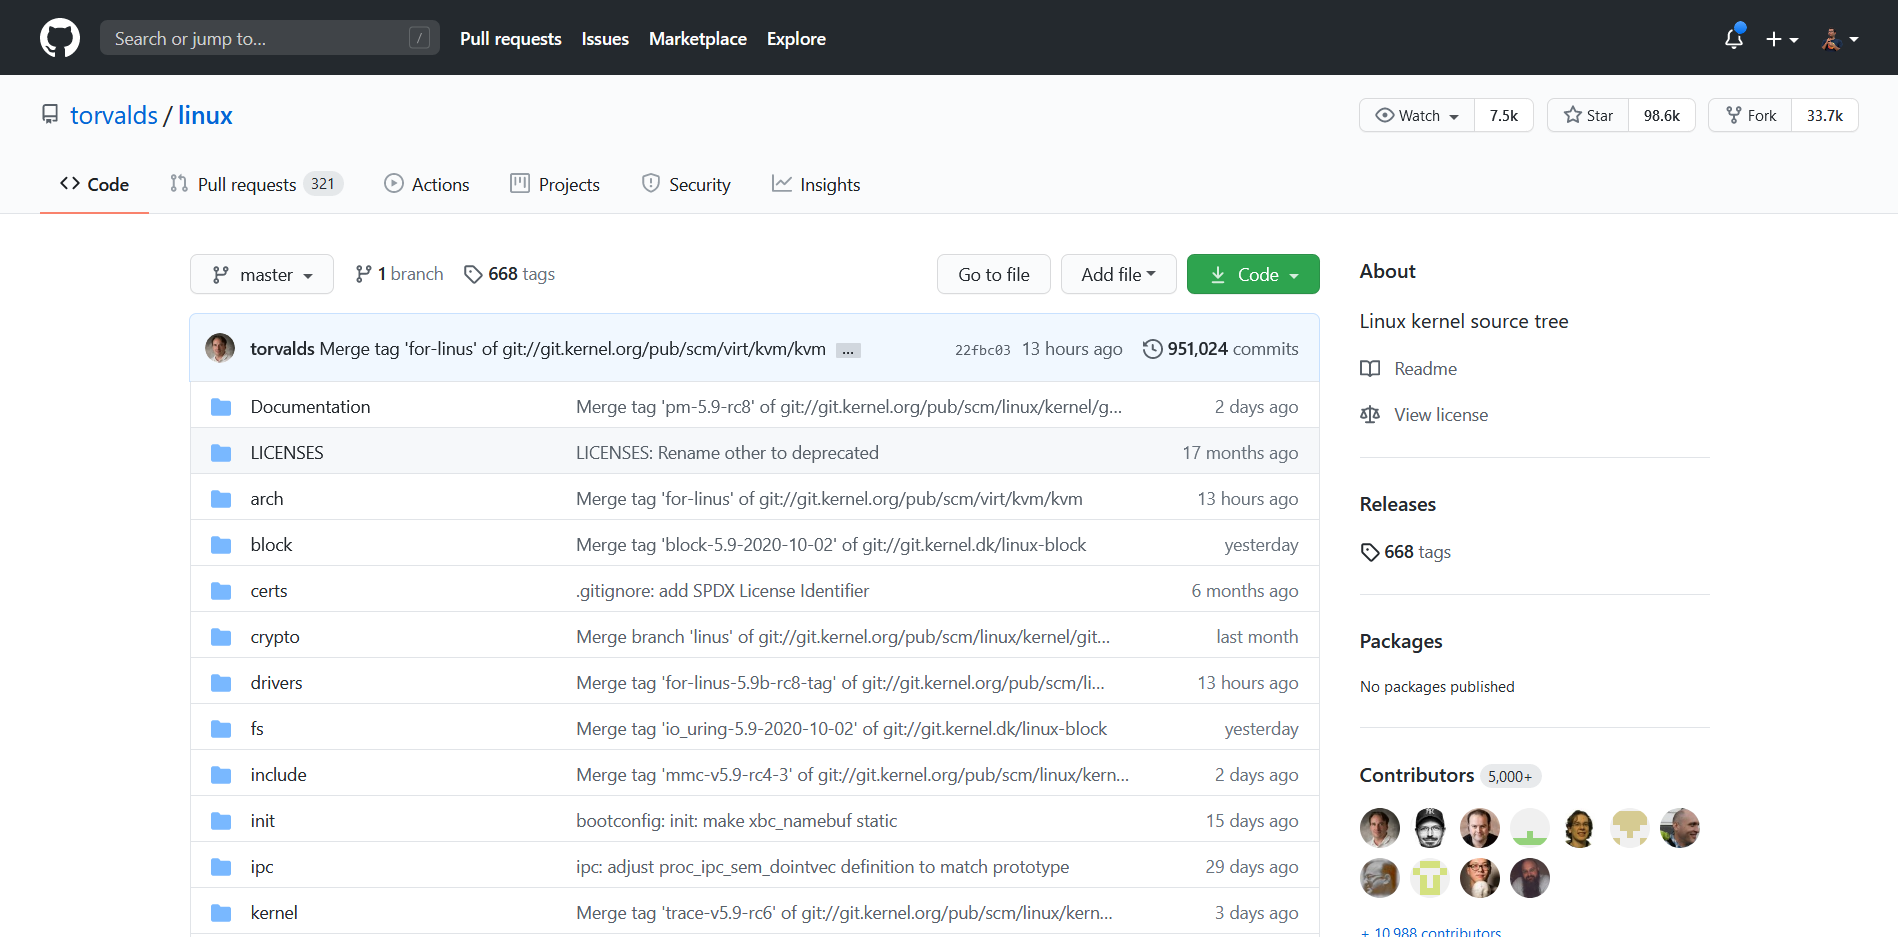Switch to the Actions tab
The height and width of the screenshot is (937, 1898).
(427, 184)
